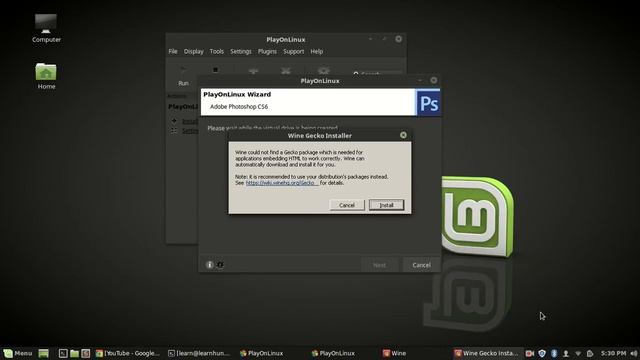Click the info icon in the wizard footer

pos(209,264)
